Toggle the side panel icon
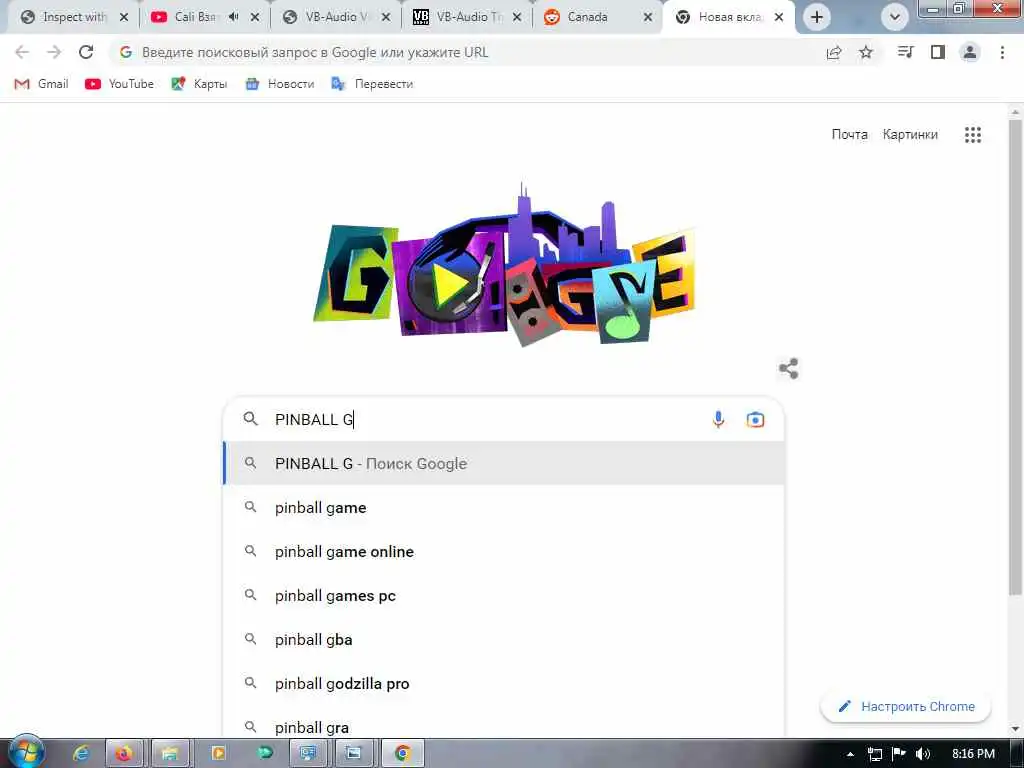1024x768 pixels. click(x=938, y=52)
